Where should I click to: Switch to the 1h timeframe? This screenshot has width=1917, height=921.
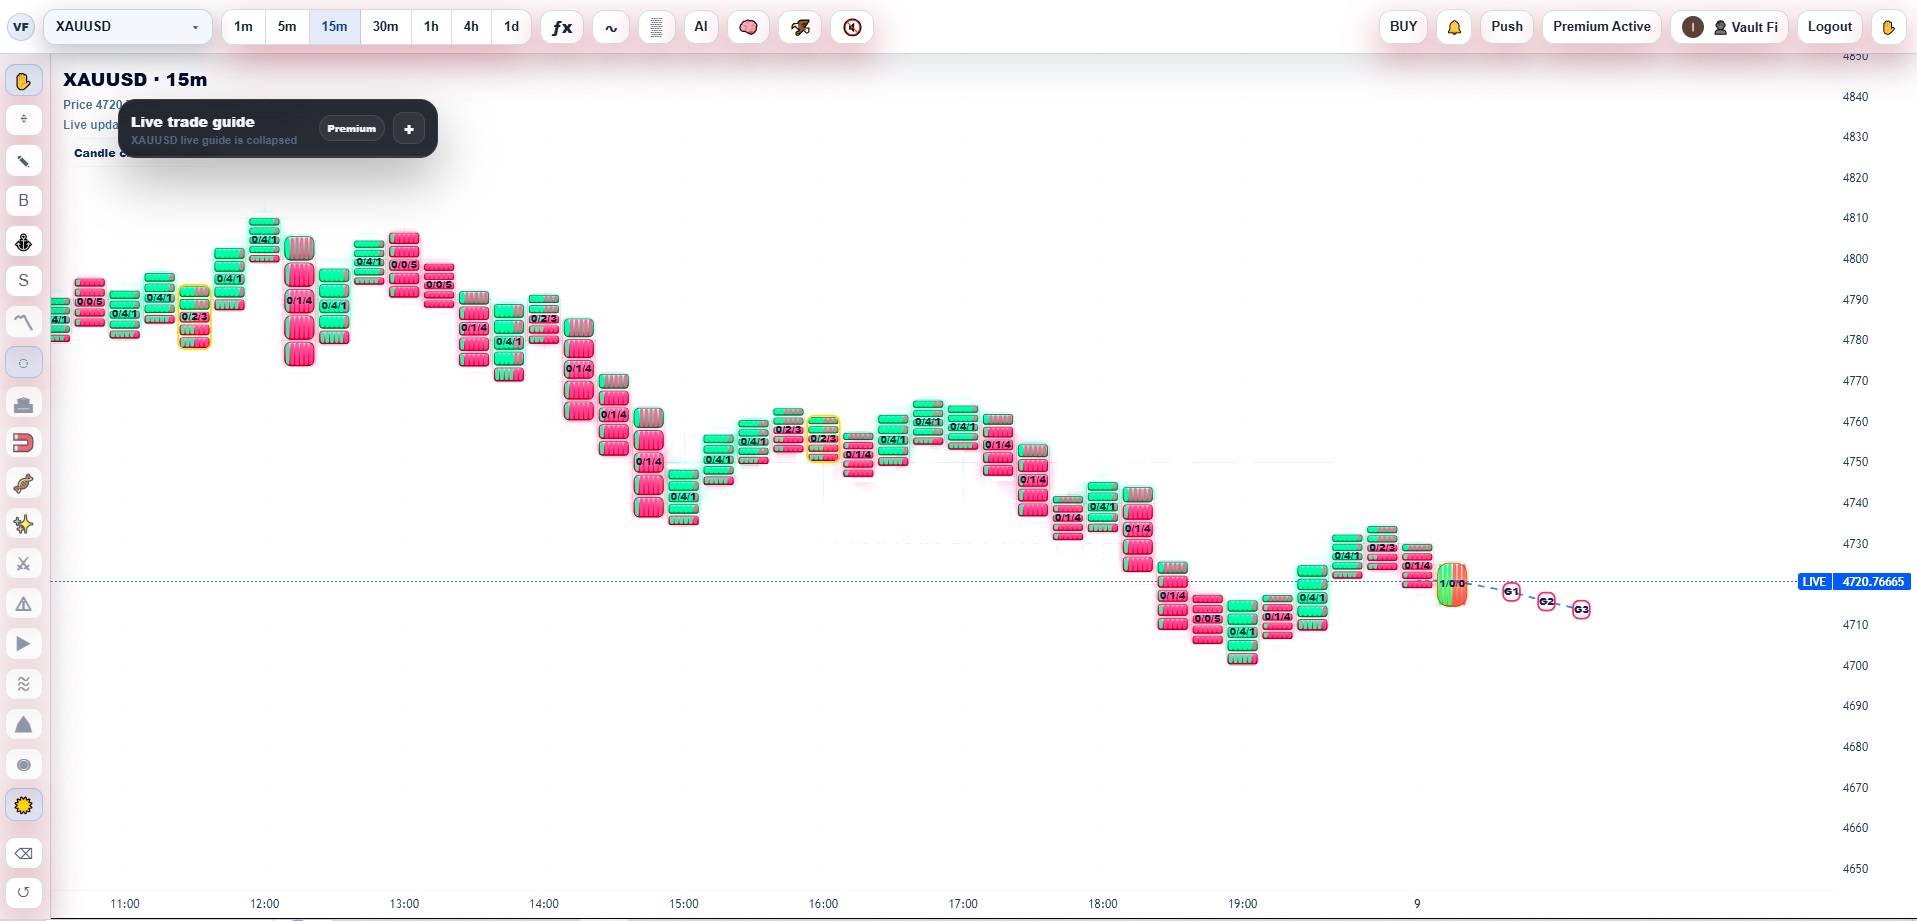click(431, 27)
